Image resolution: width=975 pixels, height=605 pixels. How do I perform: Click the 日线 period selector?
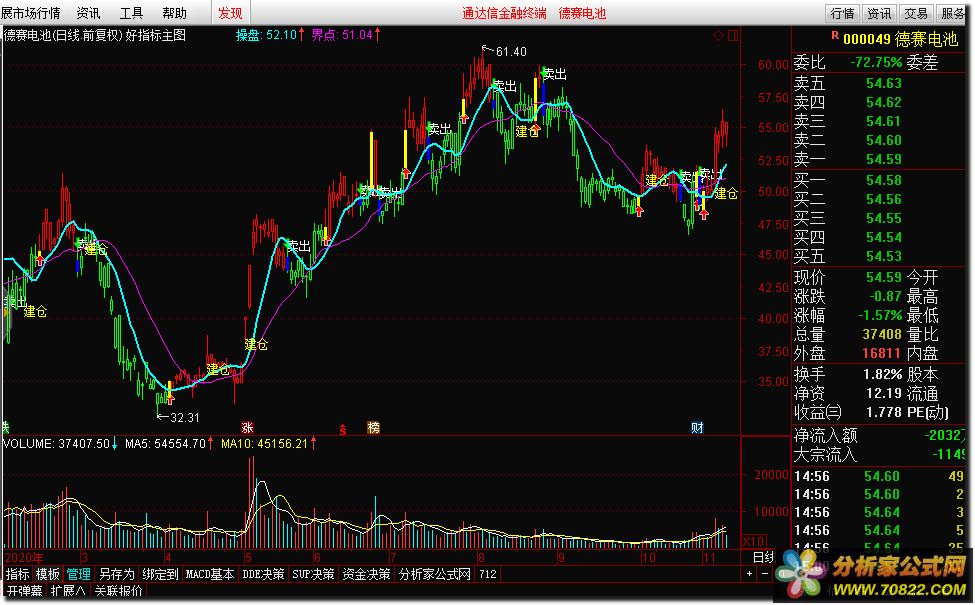(x=764, y=557)
